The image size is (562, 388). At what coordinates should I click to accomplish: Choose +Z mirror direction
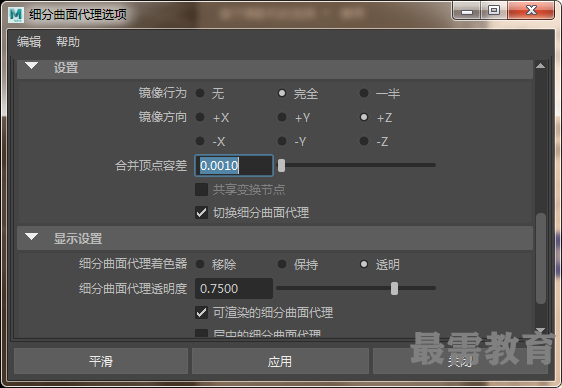click(364, 117)
